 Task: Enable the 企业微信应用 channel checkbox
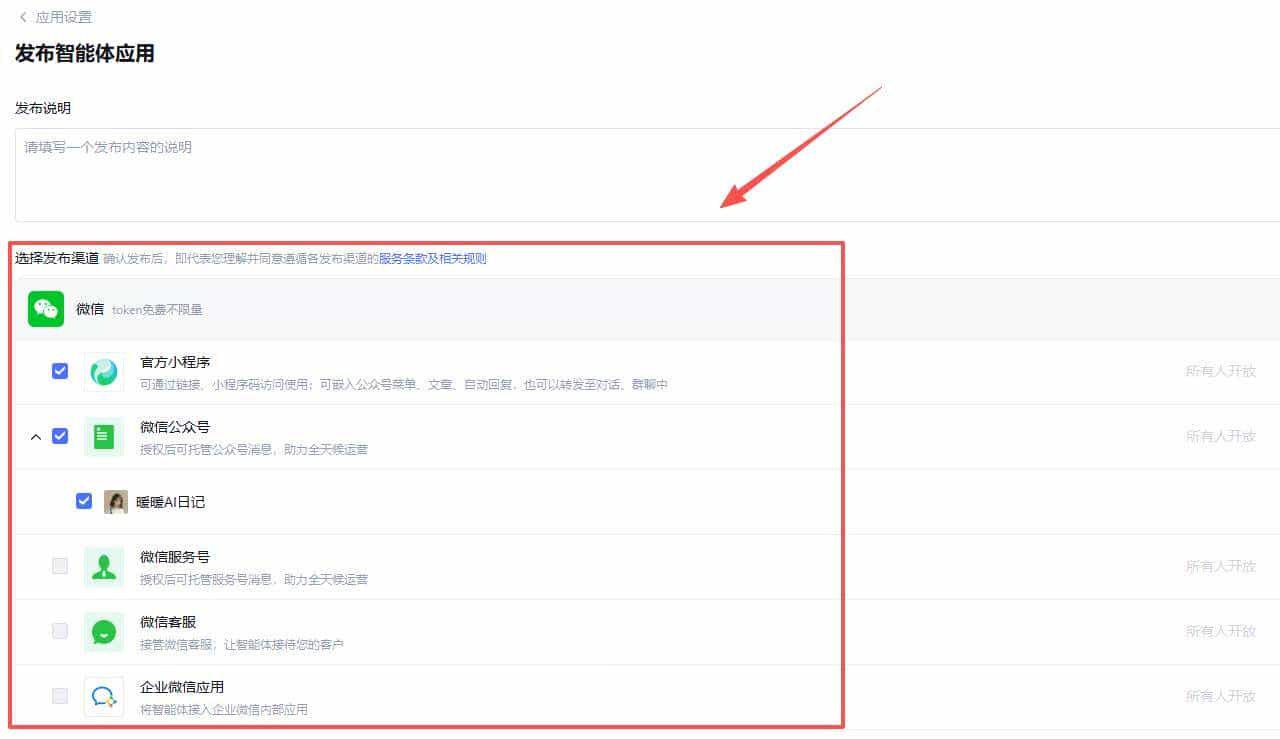click(59, 695)
